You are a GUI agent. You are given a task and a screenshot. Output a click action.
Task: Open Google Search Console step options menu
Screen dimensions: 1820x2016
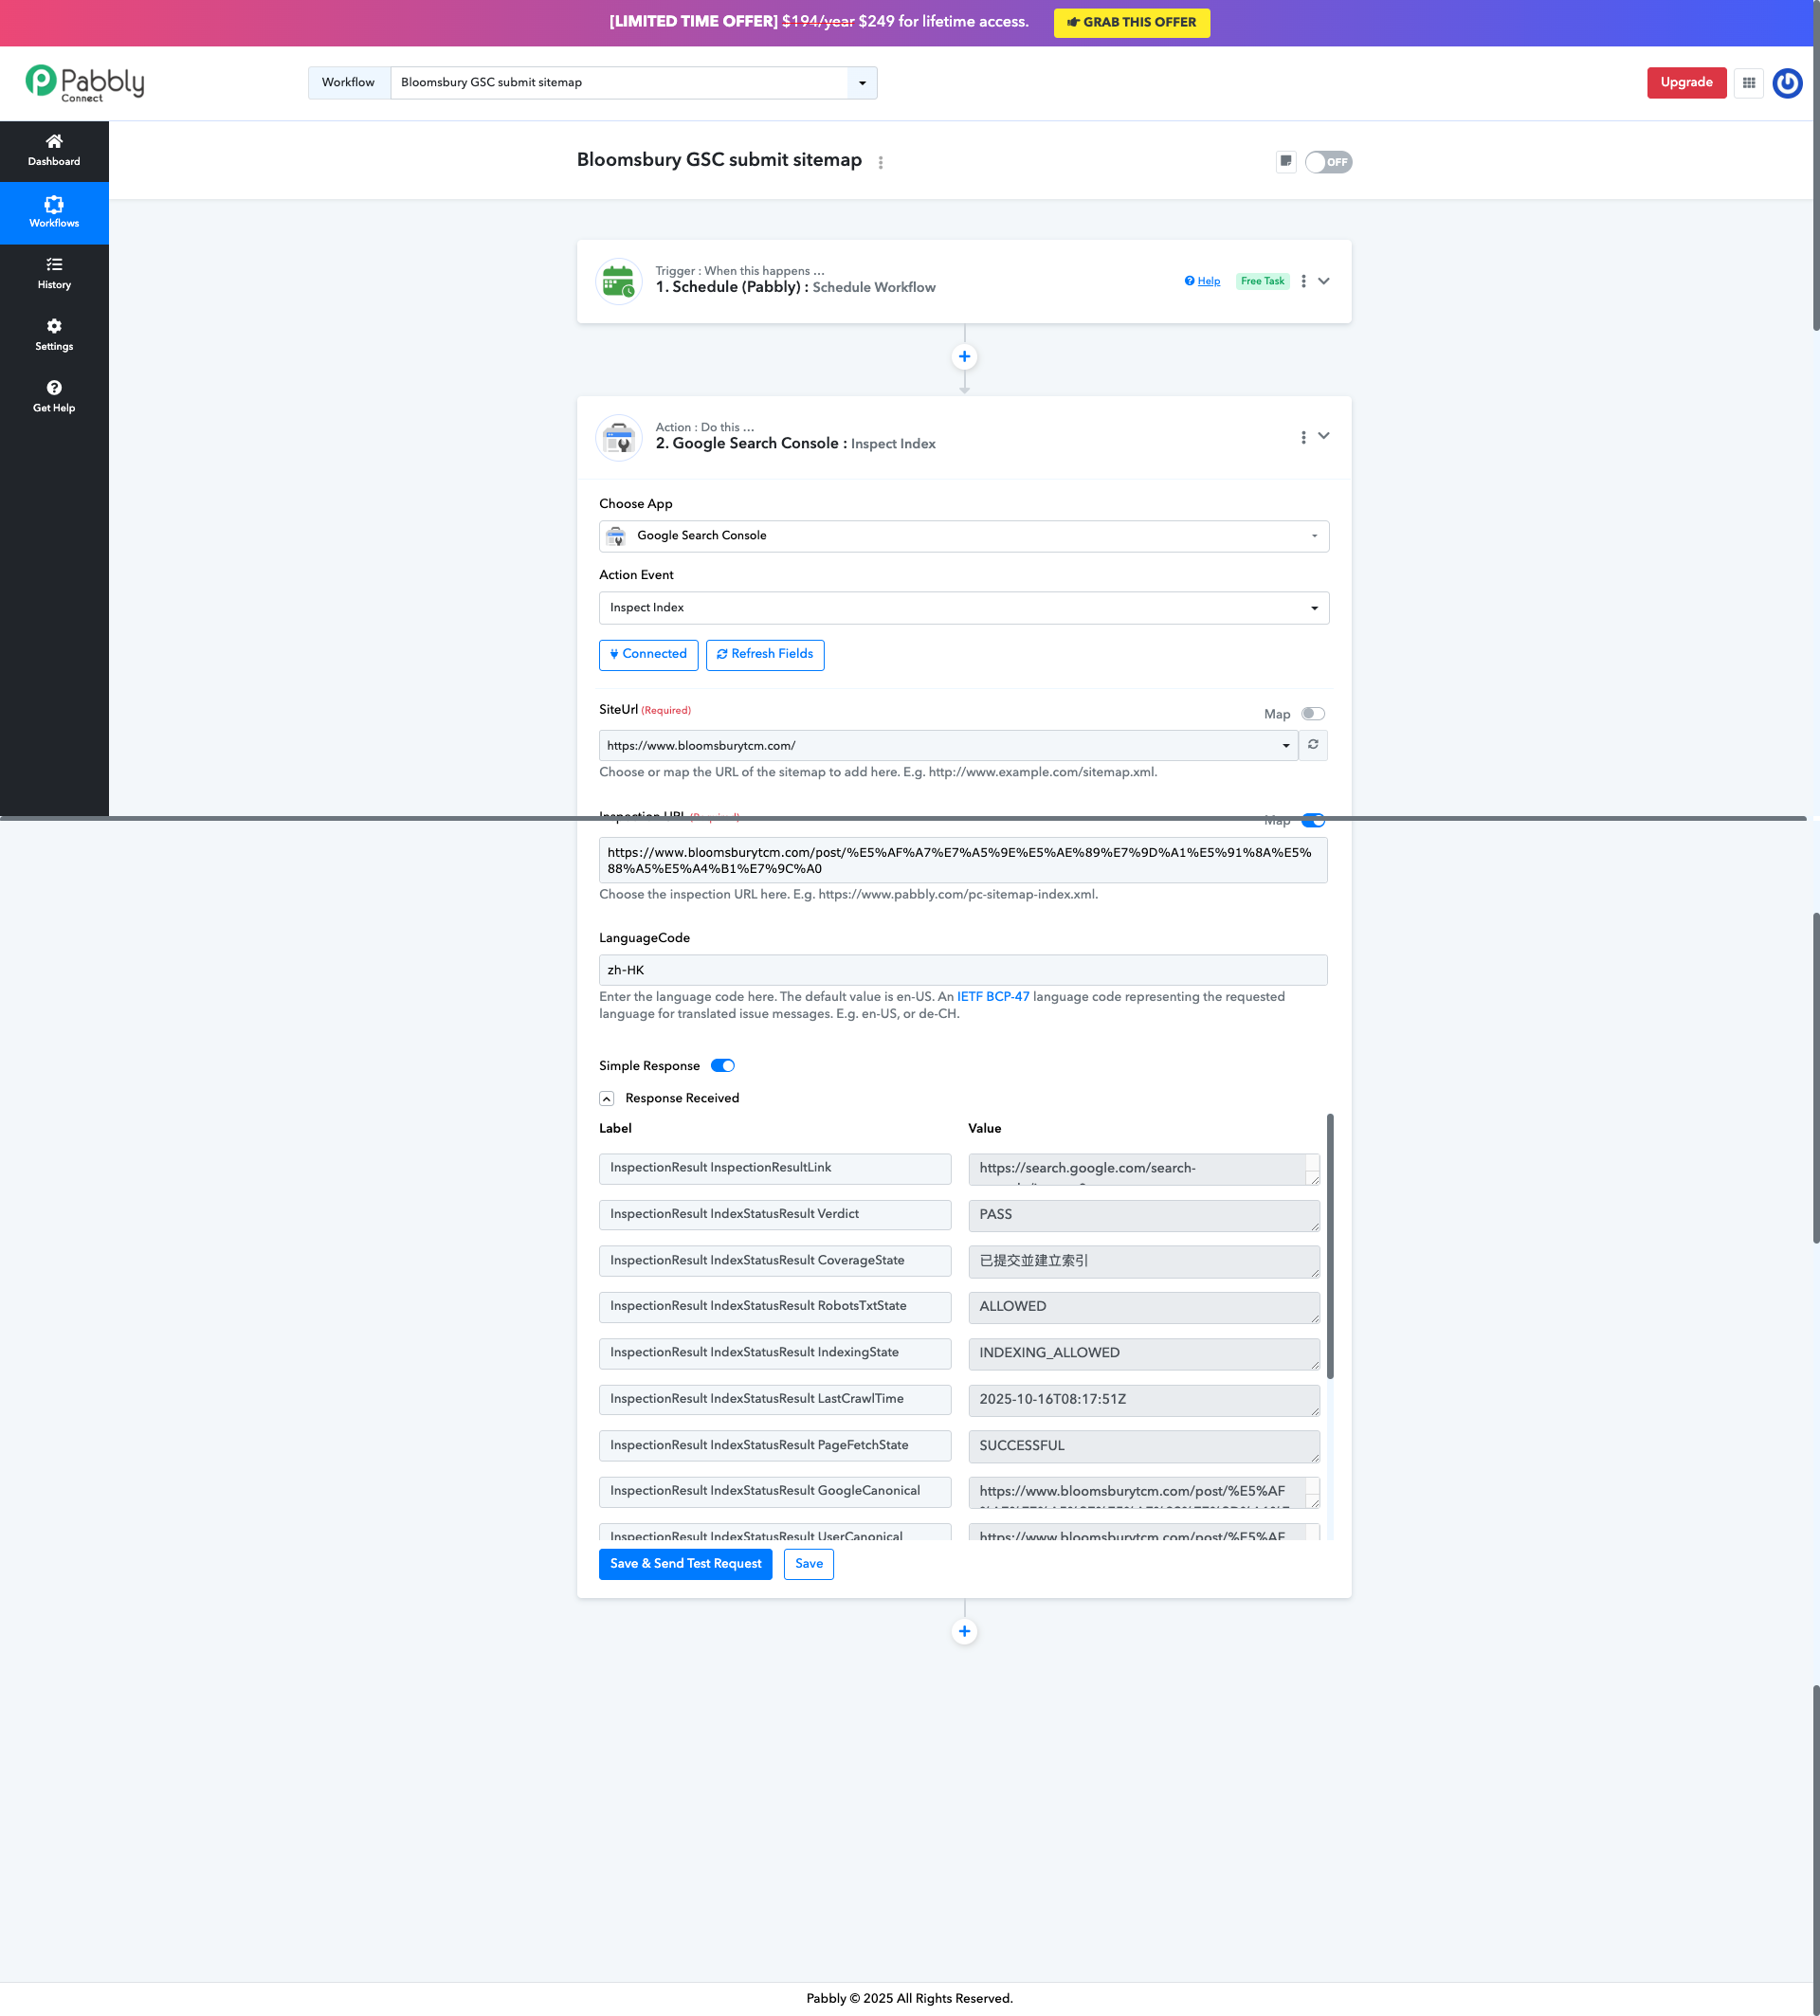1303,438
